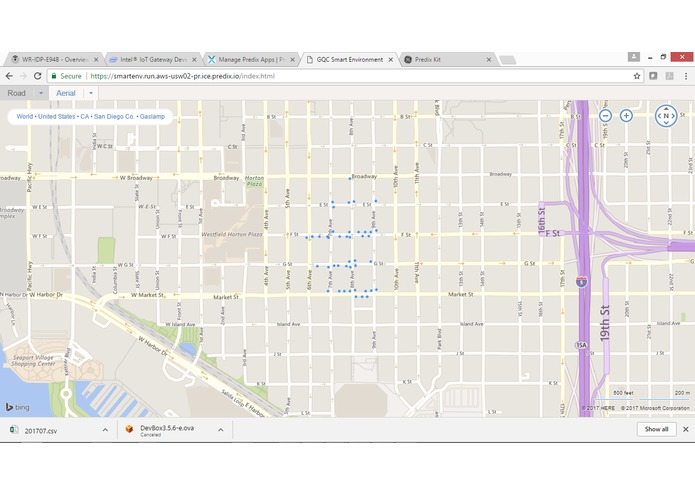Click the DevBox3.5.6-e.ova package icon

(x=129, y=429)
